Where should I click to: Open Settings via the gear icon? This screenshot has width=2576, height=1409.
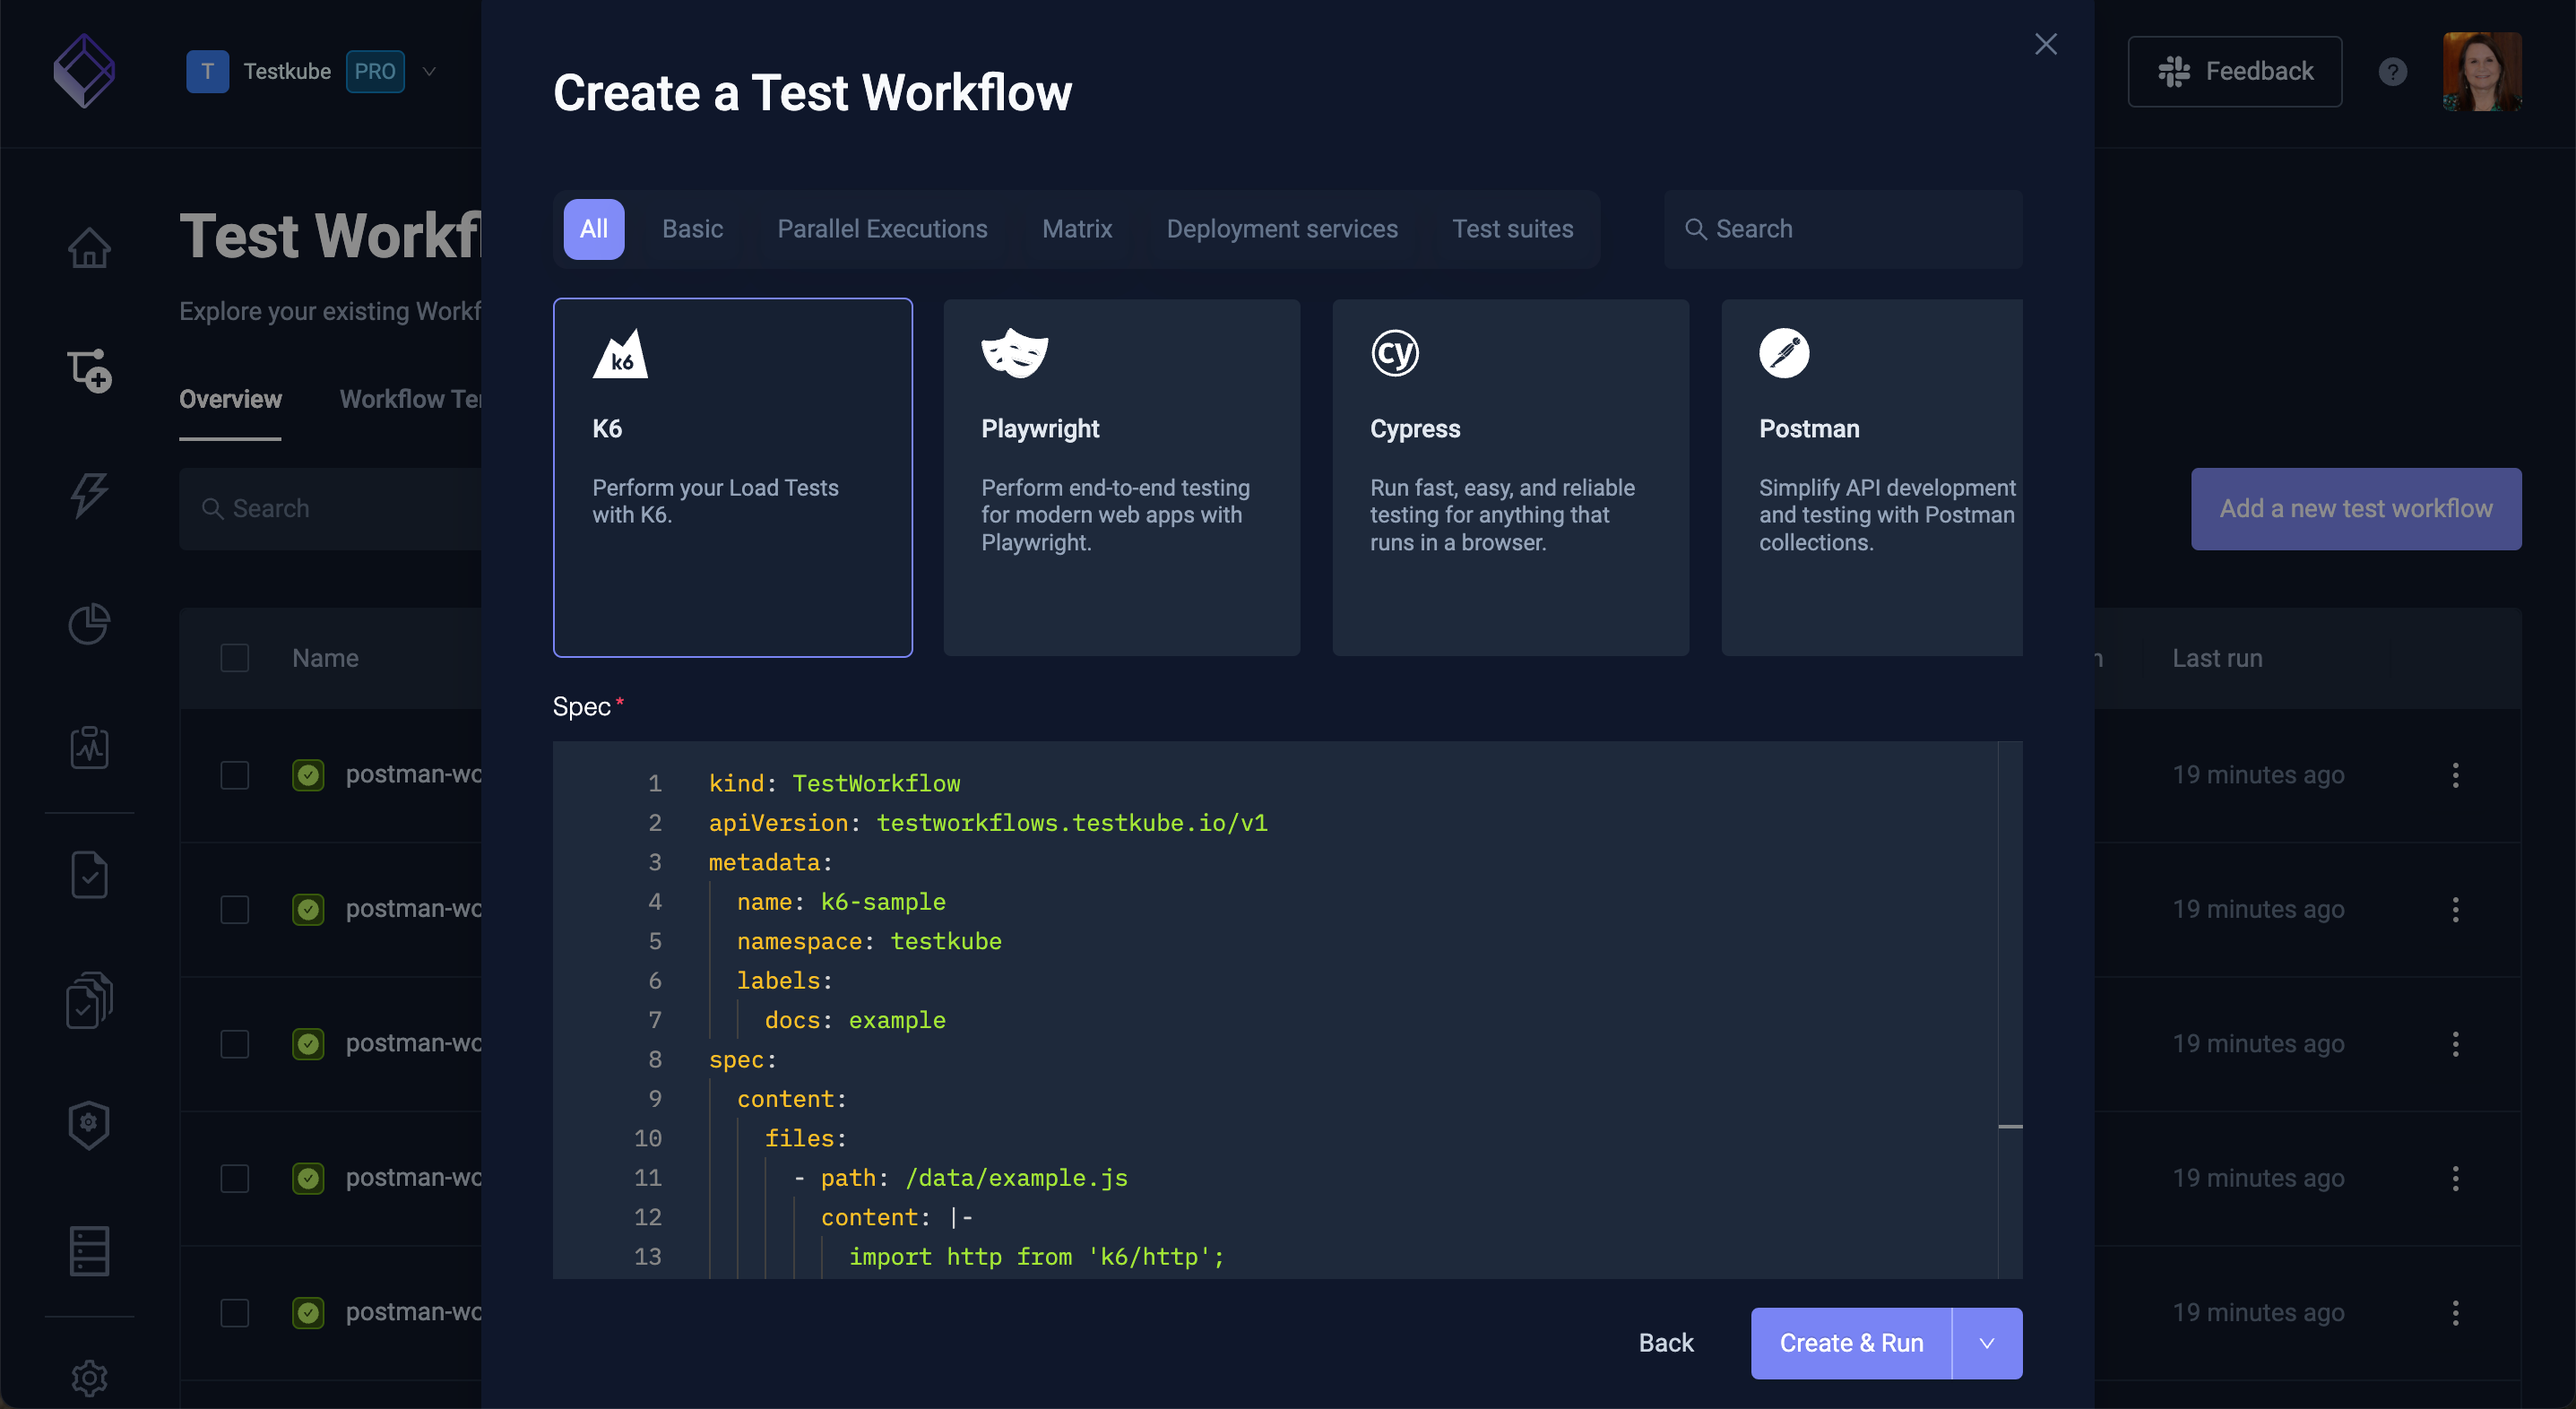pyautogui.click(x=89, y=1378)
